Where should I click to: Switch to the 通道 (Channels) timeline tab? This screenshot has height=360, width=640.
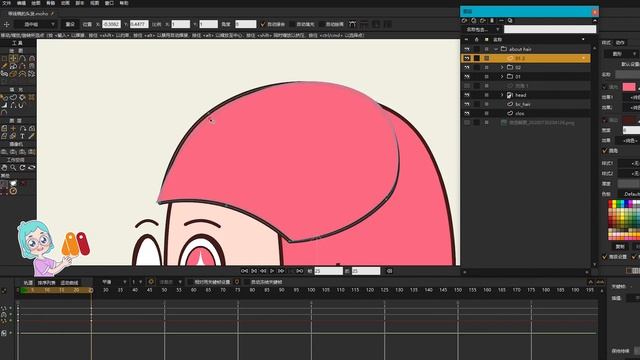[28, 282]
